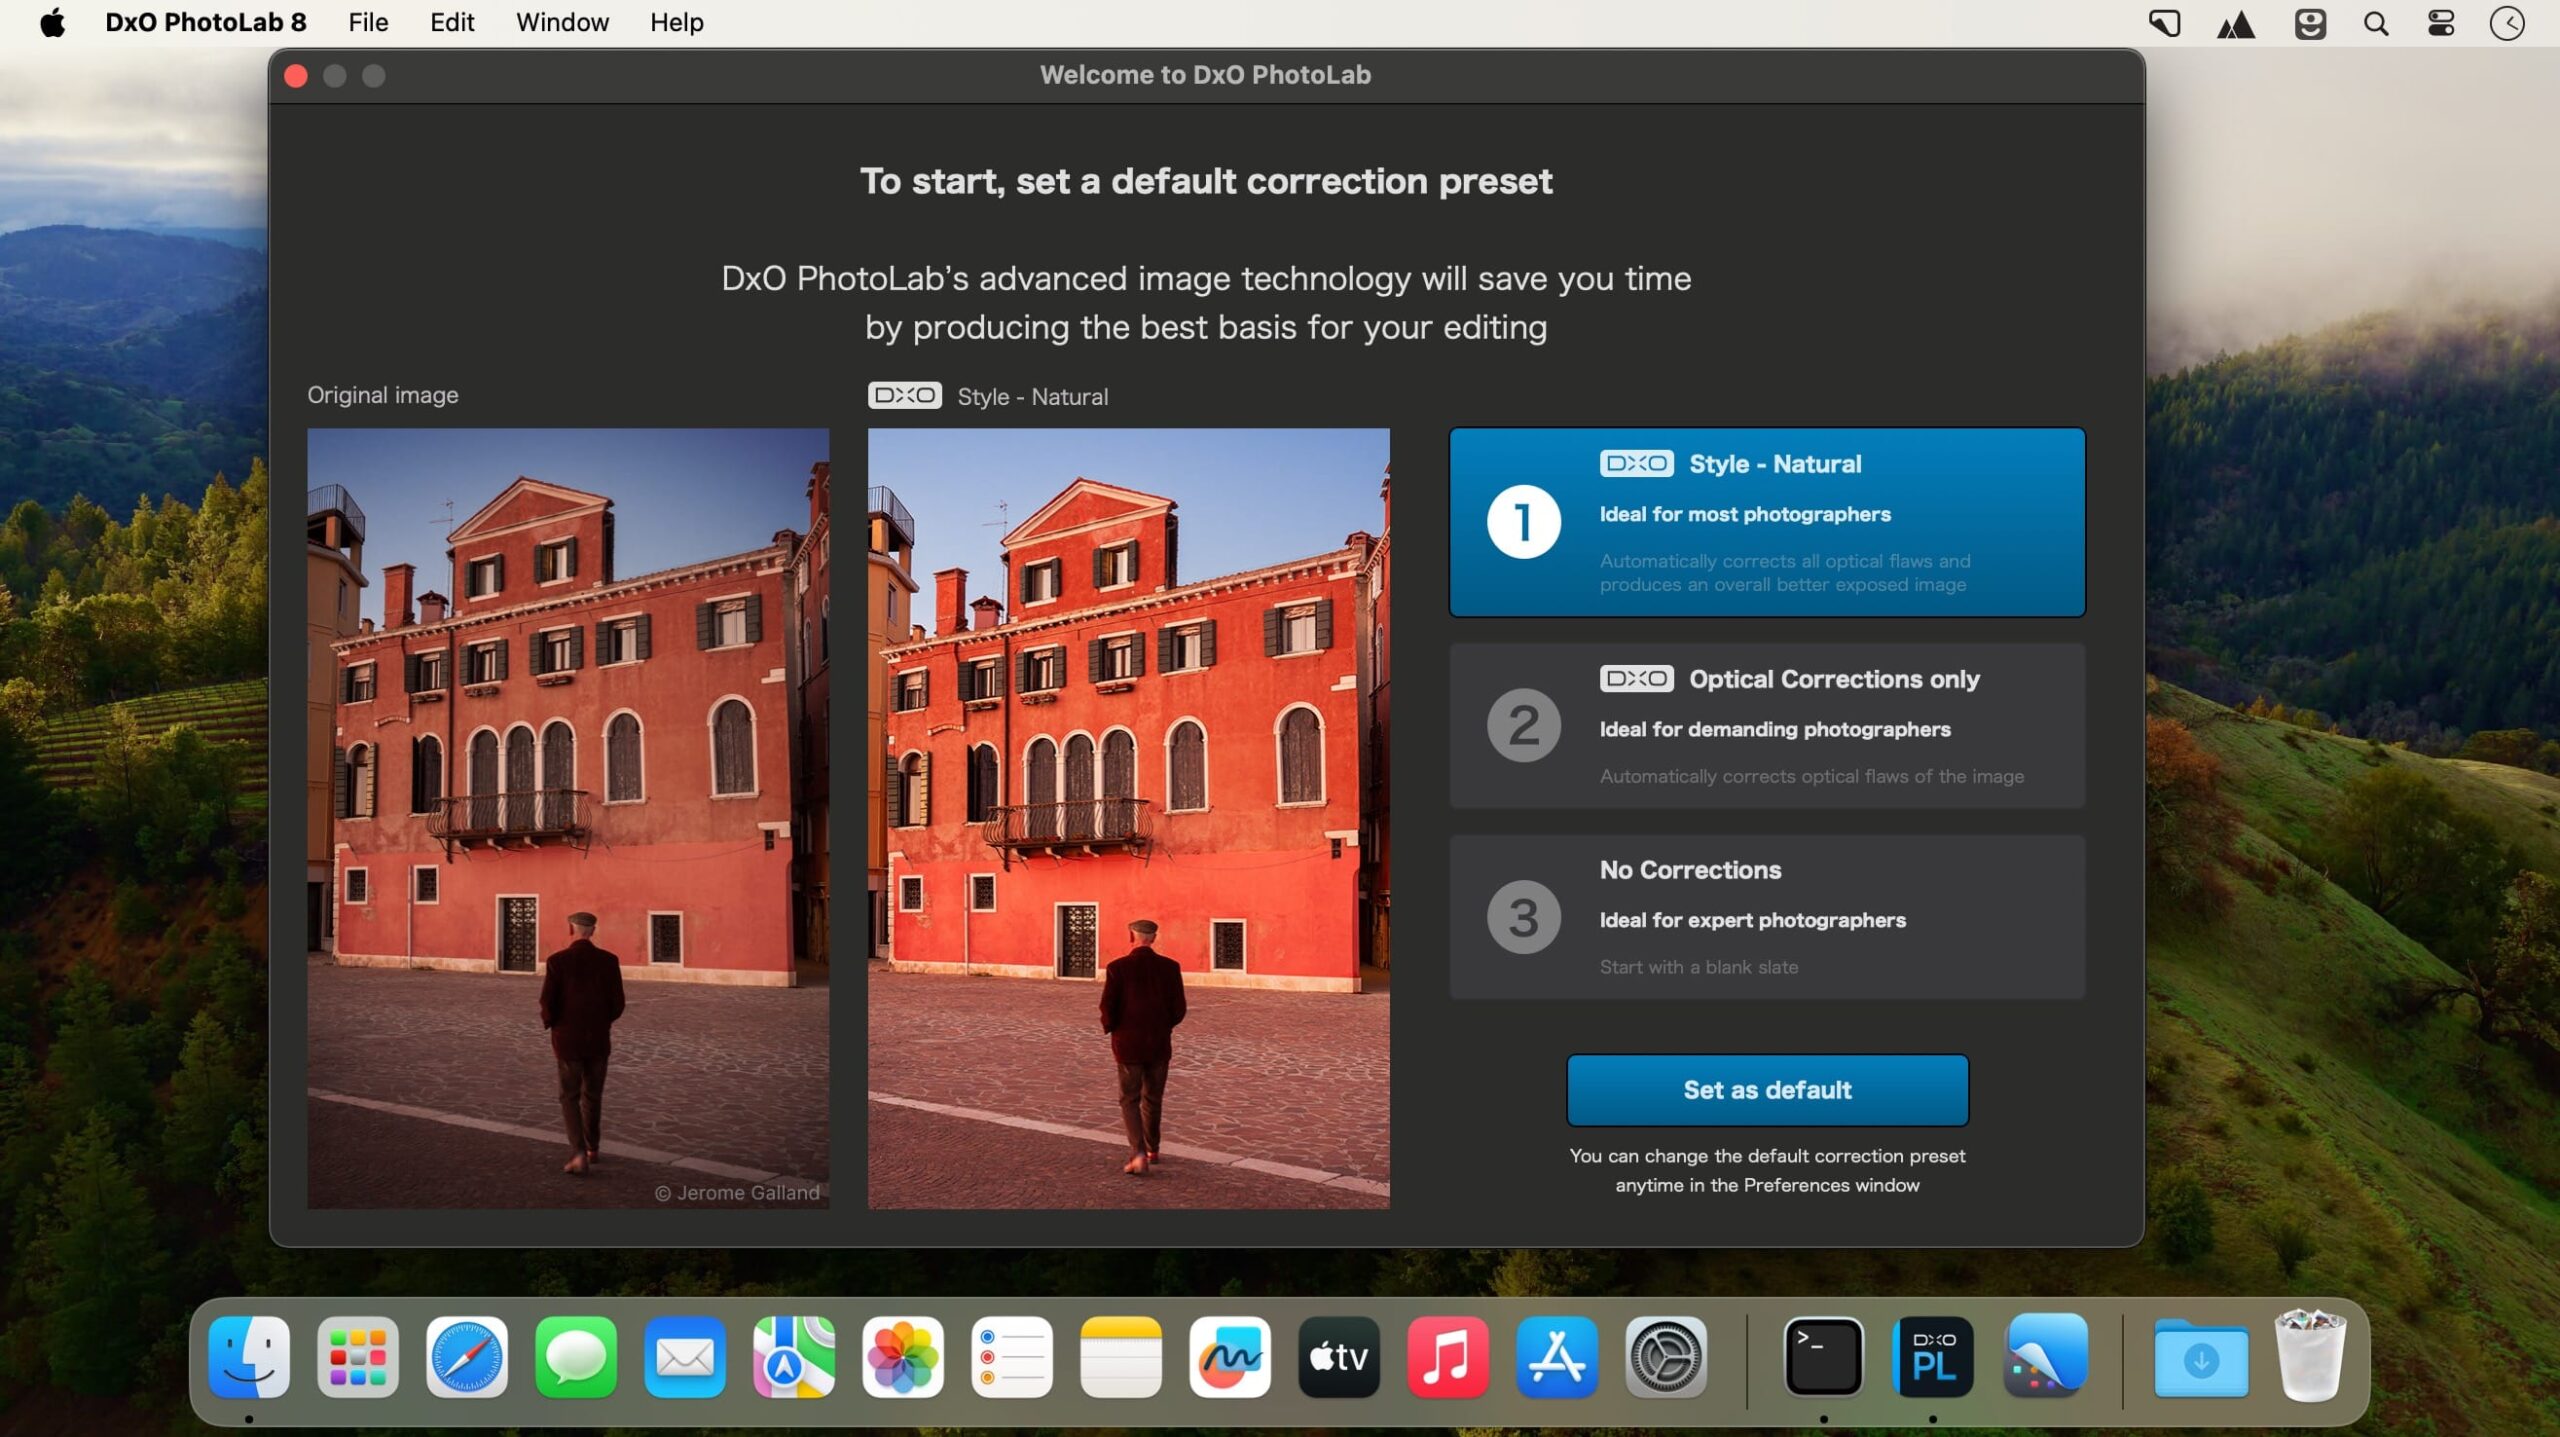Open Photos app in Dock

pos(903,1357)
